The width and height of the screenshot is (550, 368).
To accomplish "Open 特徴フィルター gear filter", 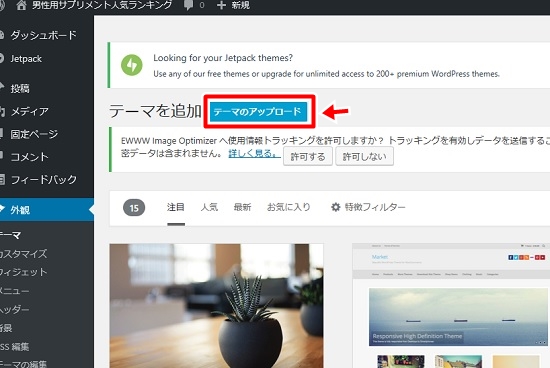I will pos(368,207).
